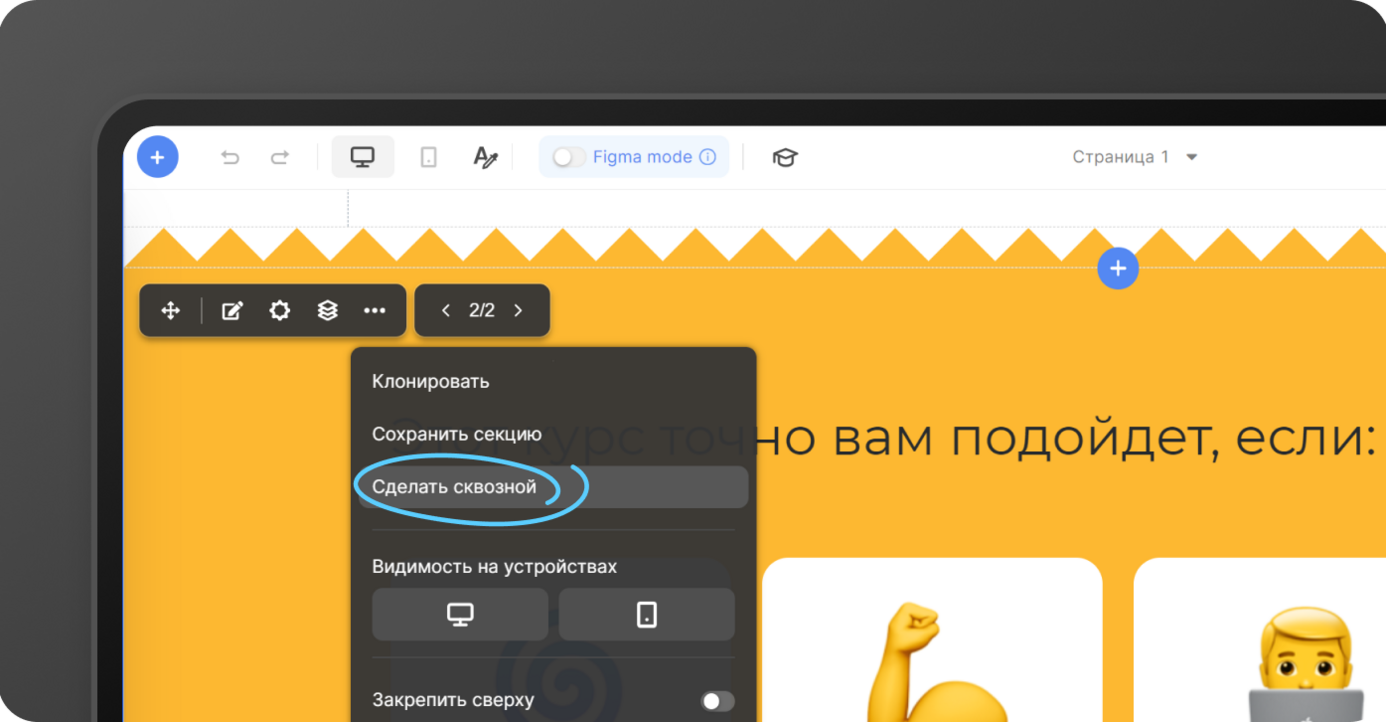Select the man with laptop emoji card
The width and height of the screenshot is (1386, 722).
click(x=1260, y=640)
